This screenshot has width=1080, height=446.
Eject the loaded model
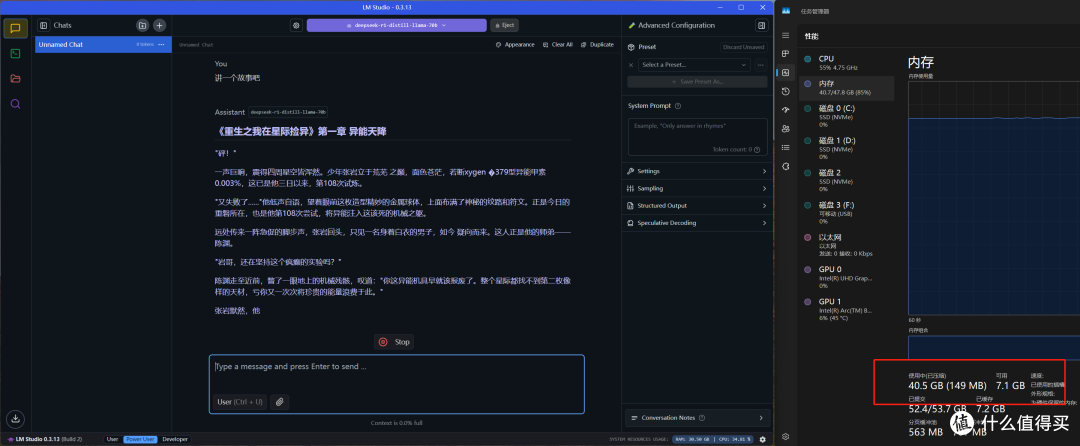(x=504, y=25)
